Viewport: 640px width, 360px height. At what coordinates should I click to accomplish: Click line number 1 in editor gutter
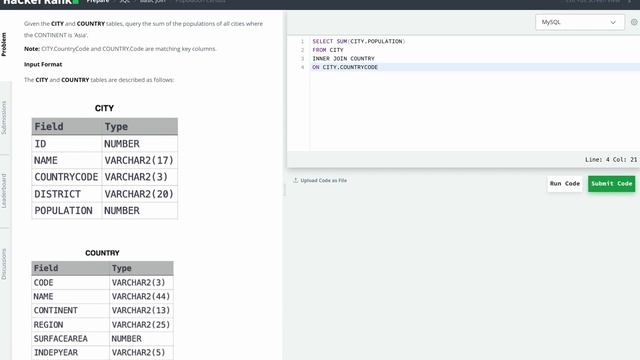tap(302, 41)
